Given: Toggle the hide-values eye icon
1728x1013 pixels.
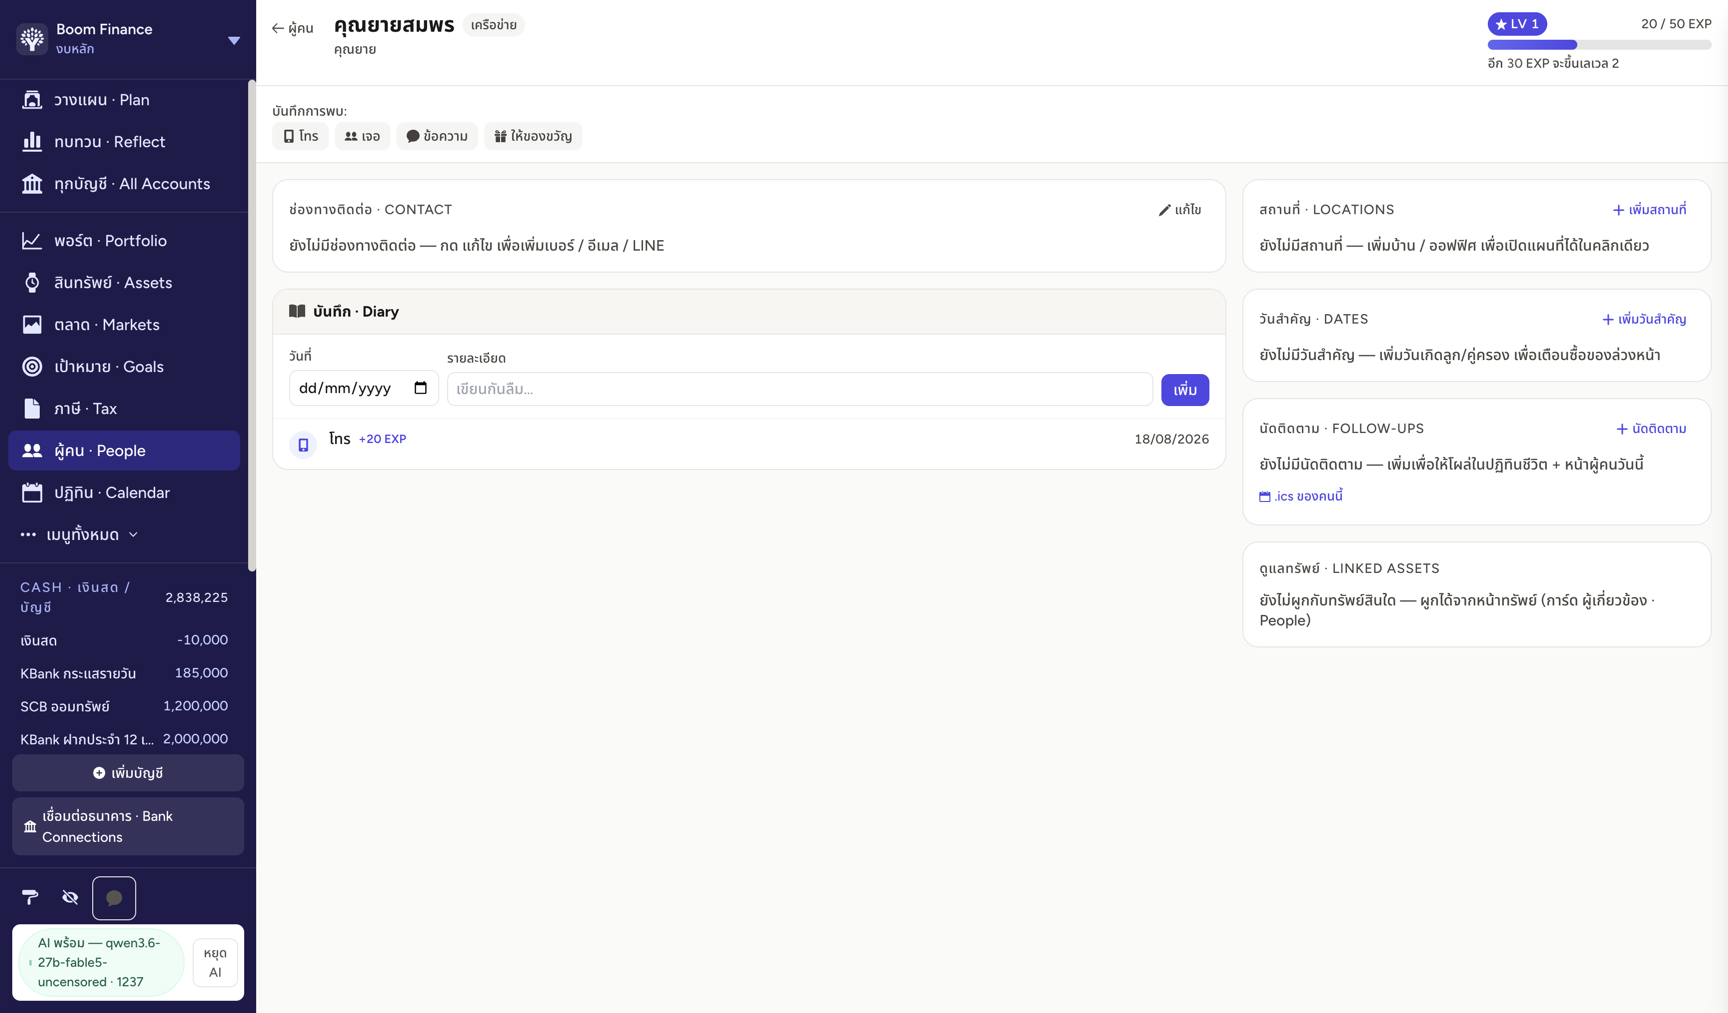Looking at the screenshot, I should (70, 898).
